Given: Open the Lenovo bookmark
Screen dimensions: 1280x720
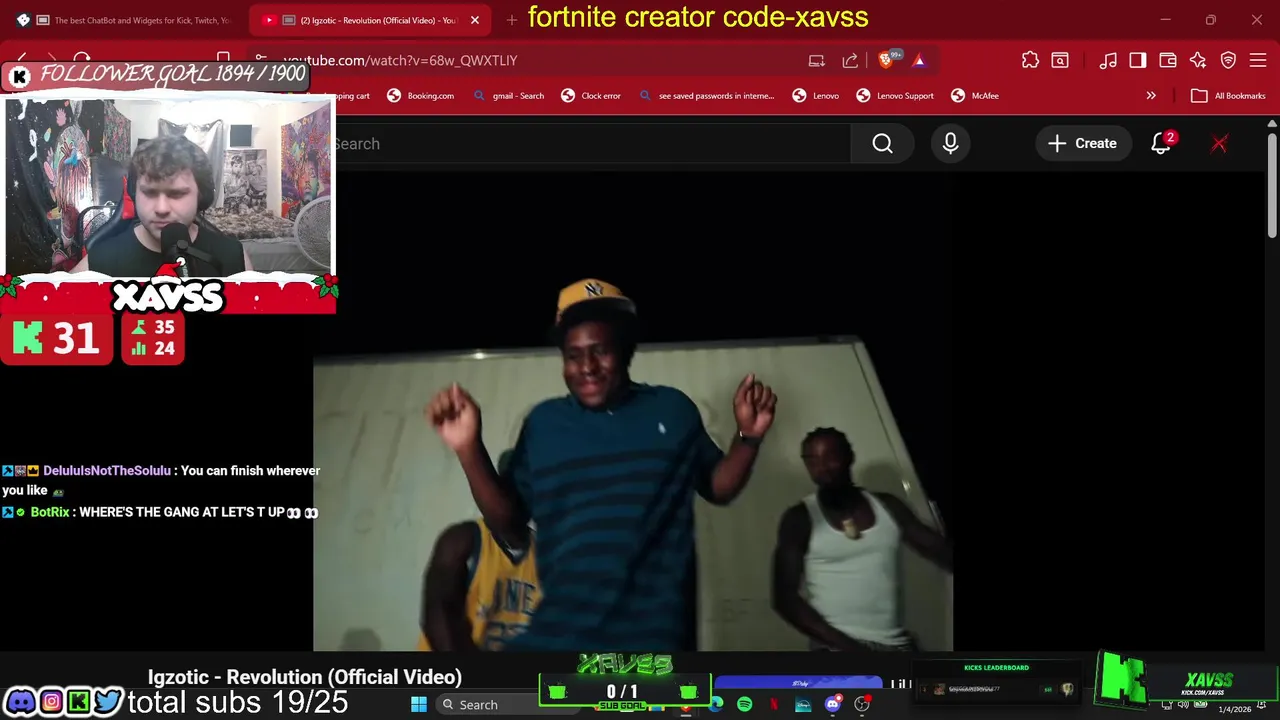Looking at the screenshot, I should [x=816, y=96].
